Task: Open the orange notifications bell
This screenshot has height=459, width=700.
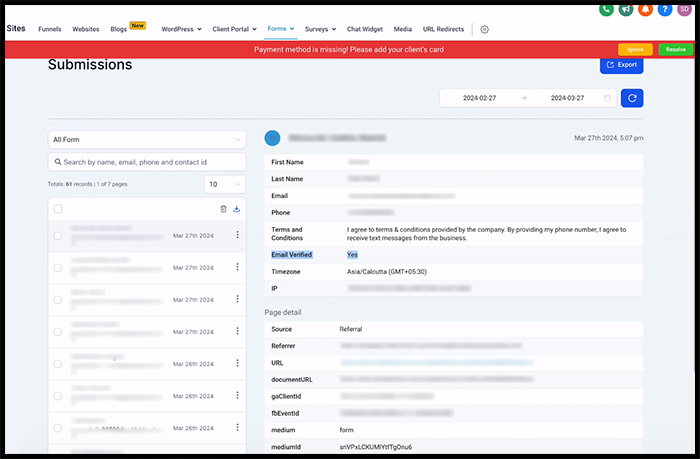Action: (645, 9)
